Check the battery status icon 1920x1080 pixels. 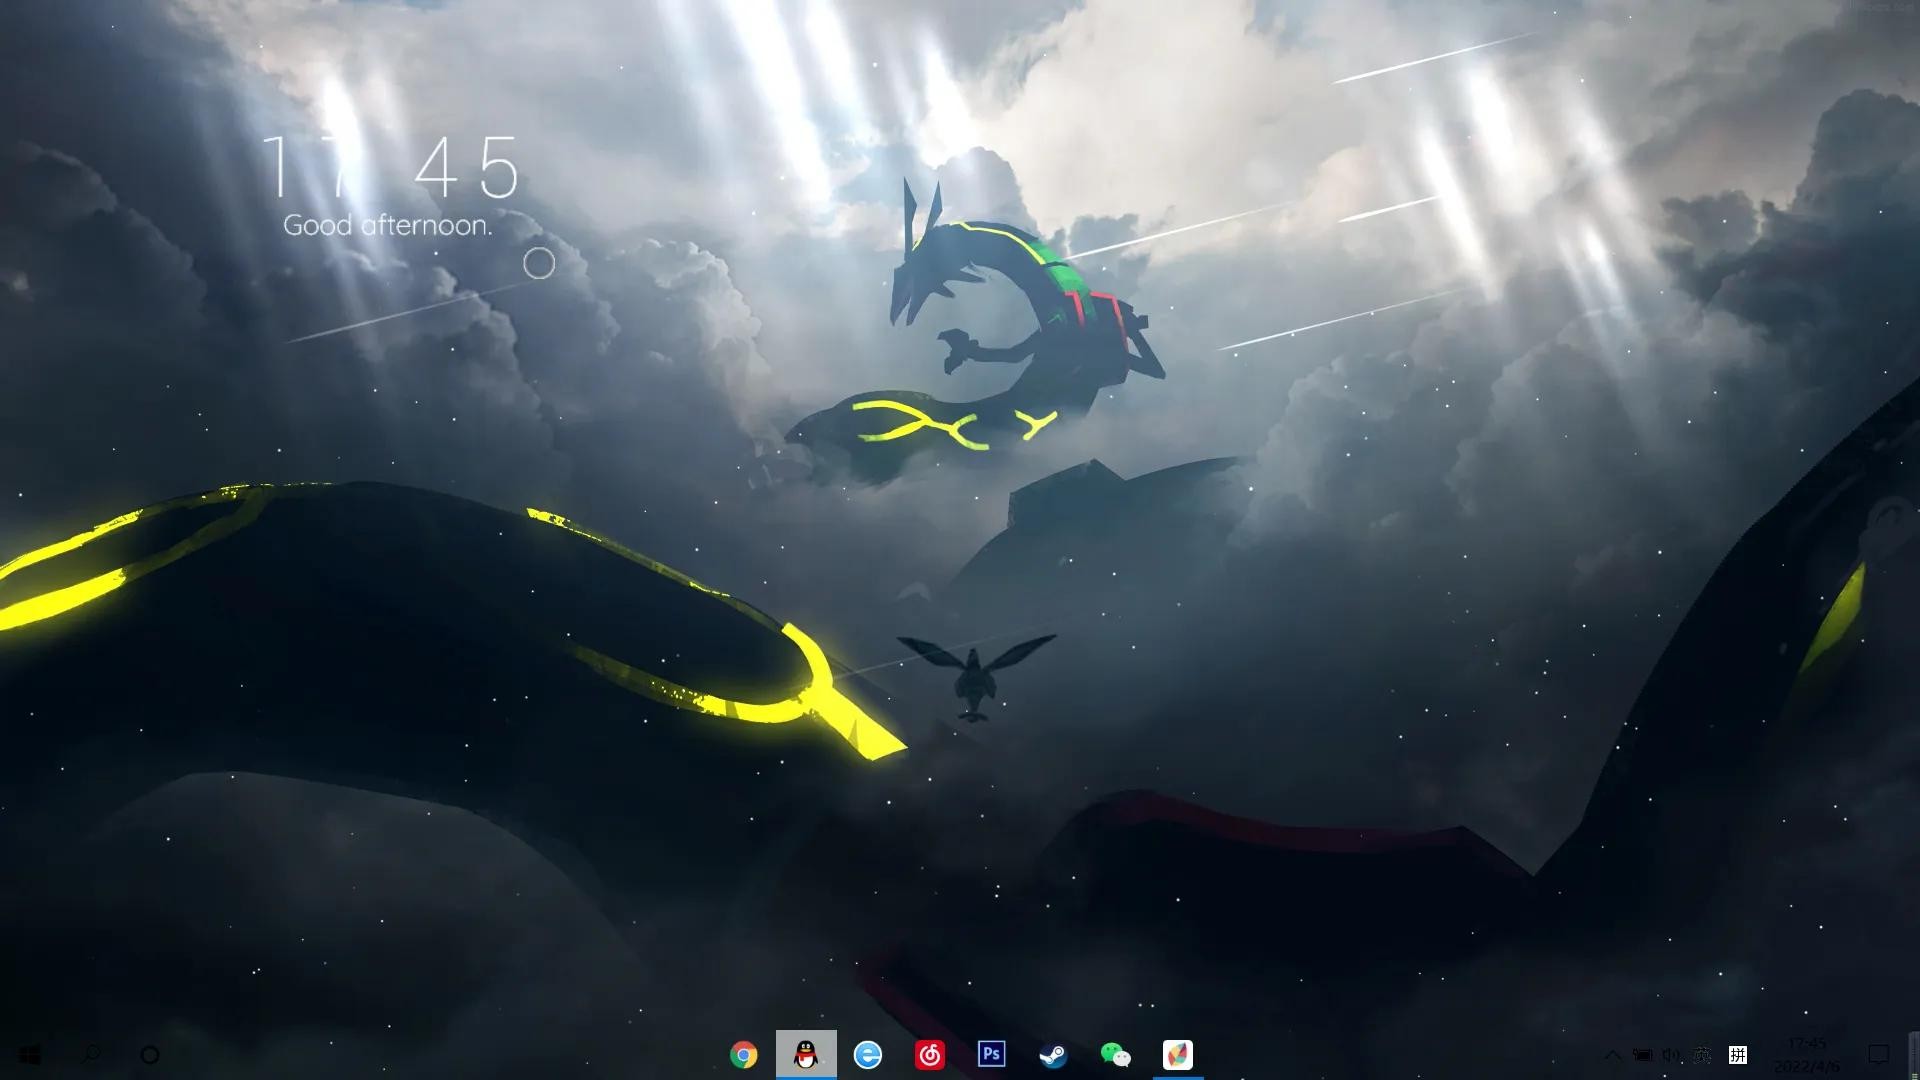click(1642, 1055)
